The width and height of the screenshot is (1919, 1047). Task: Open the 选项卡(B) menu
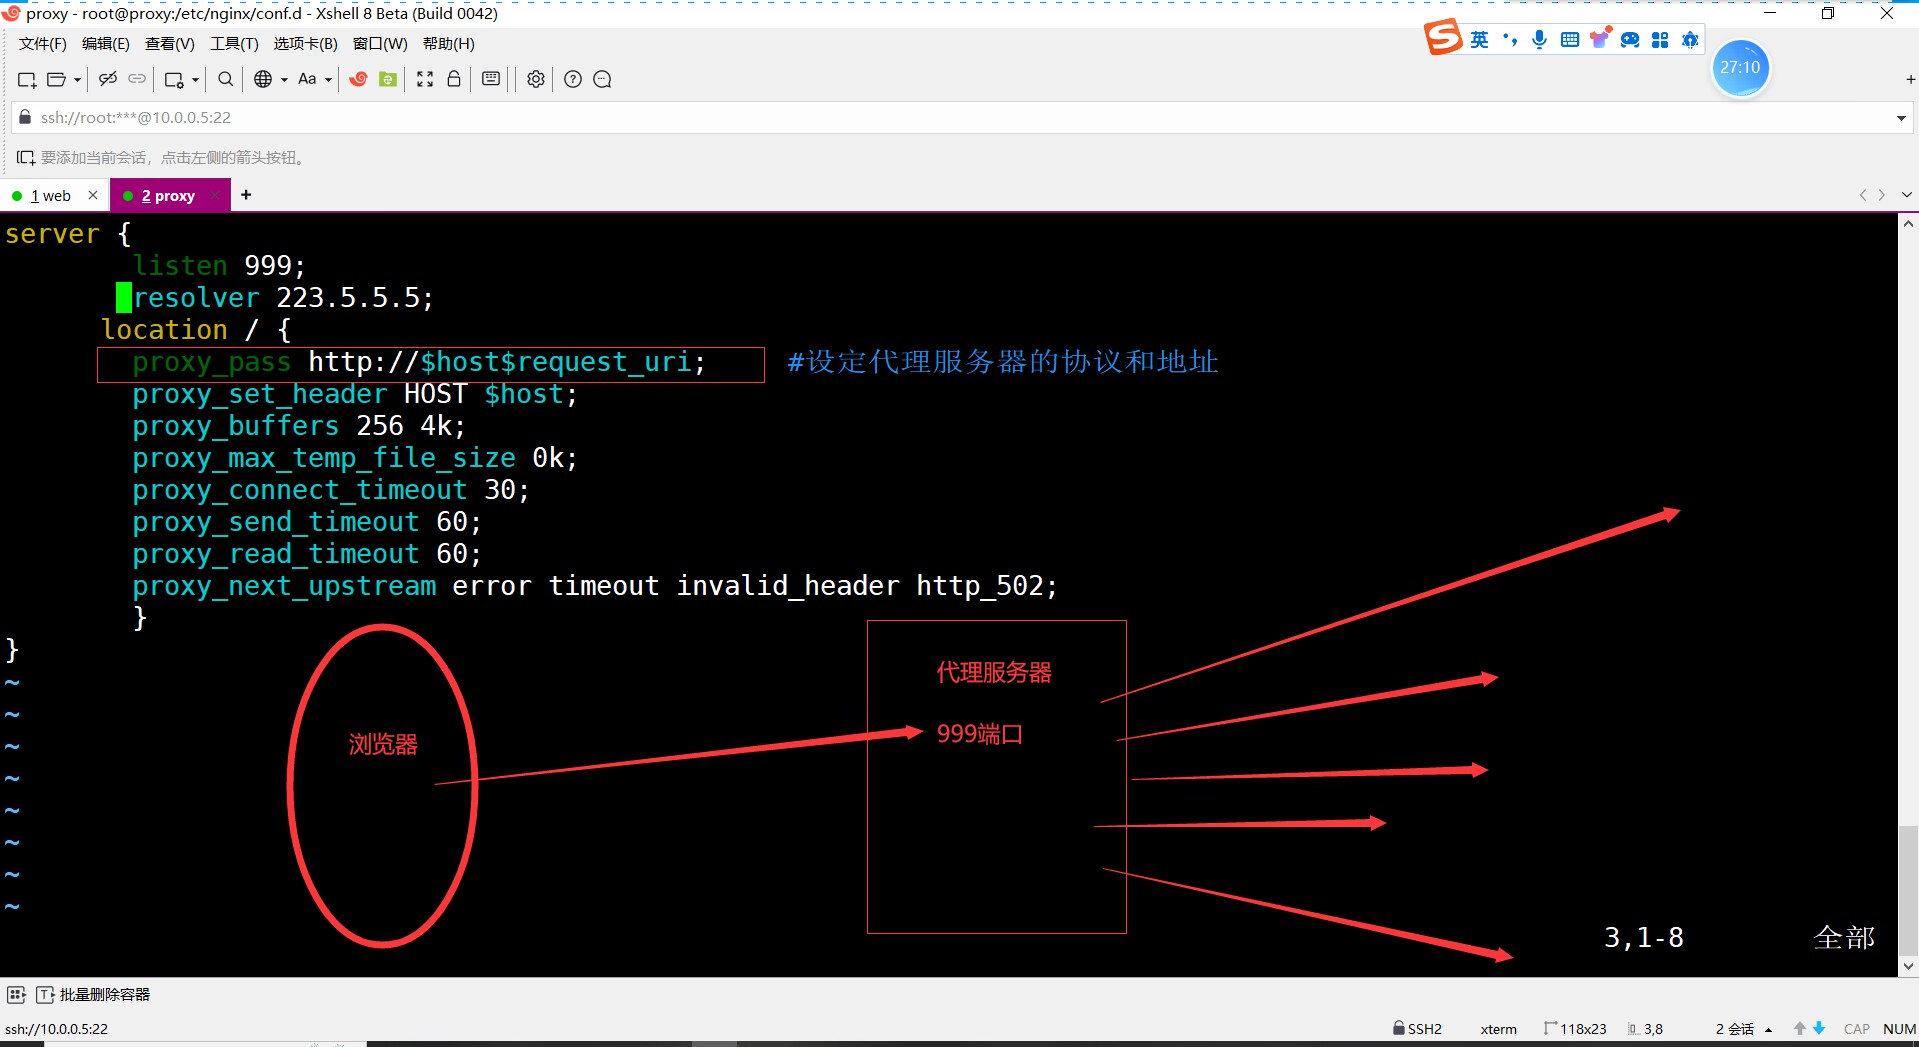click(x=306, y=44)
